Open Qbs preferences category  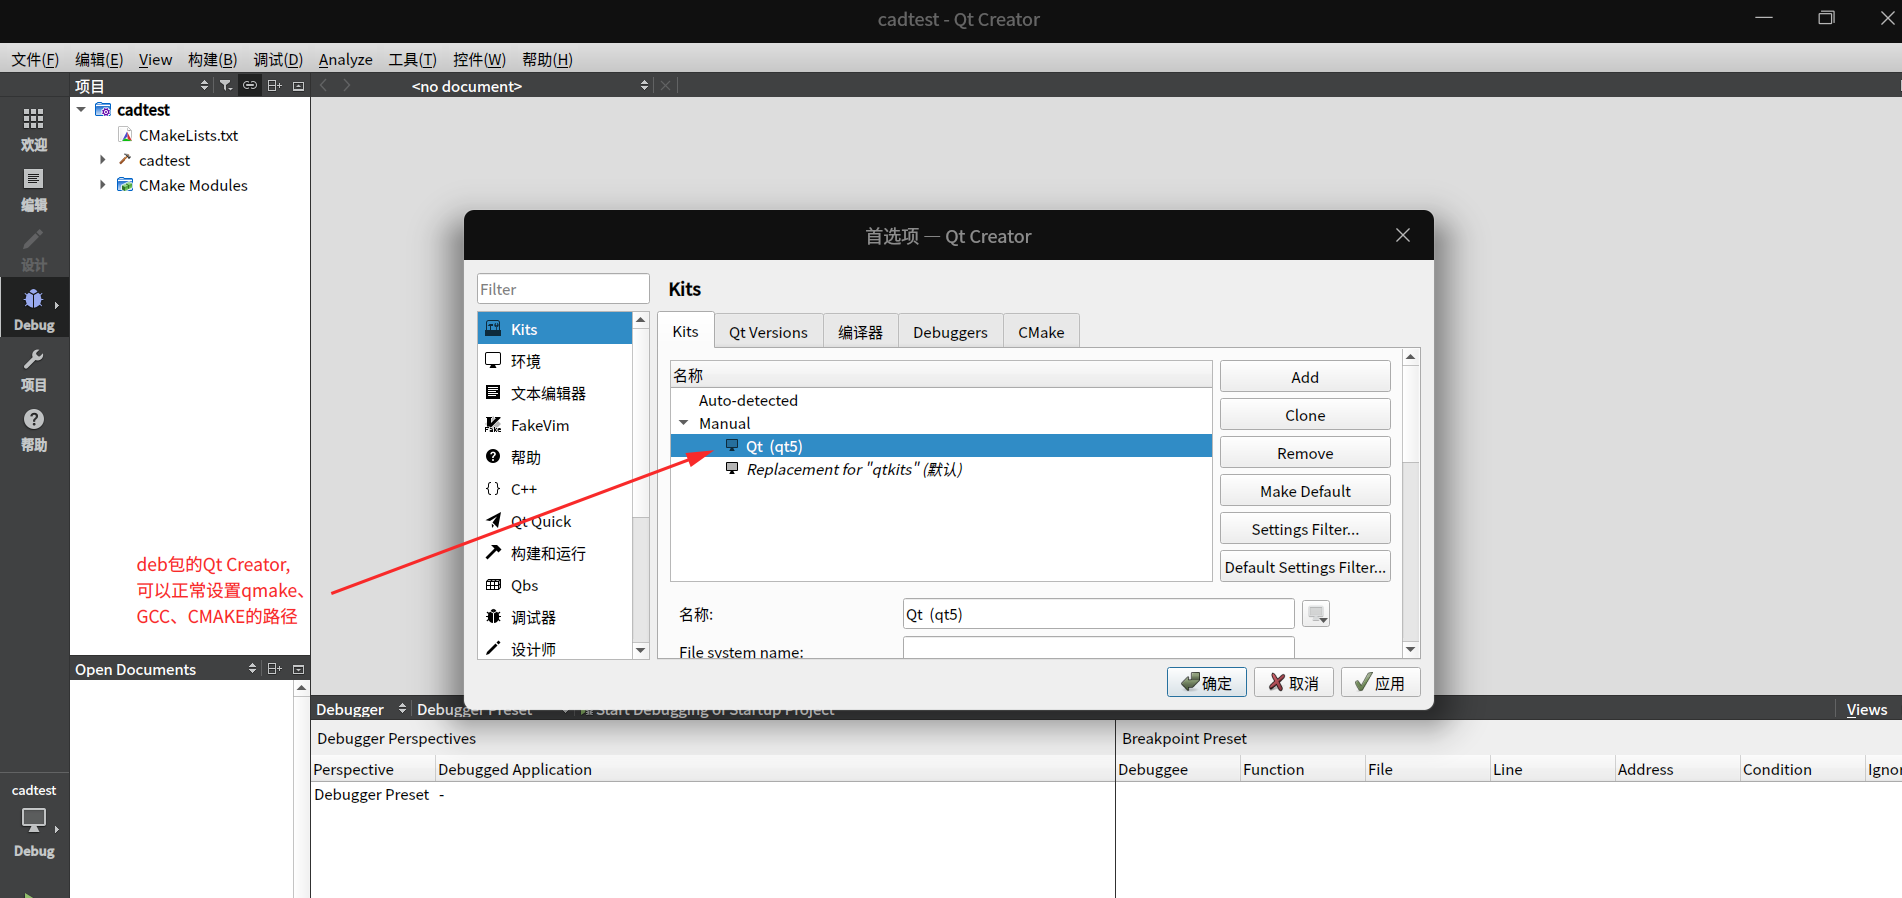pyautogui.click(x=555, y=585)
